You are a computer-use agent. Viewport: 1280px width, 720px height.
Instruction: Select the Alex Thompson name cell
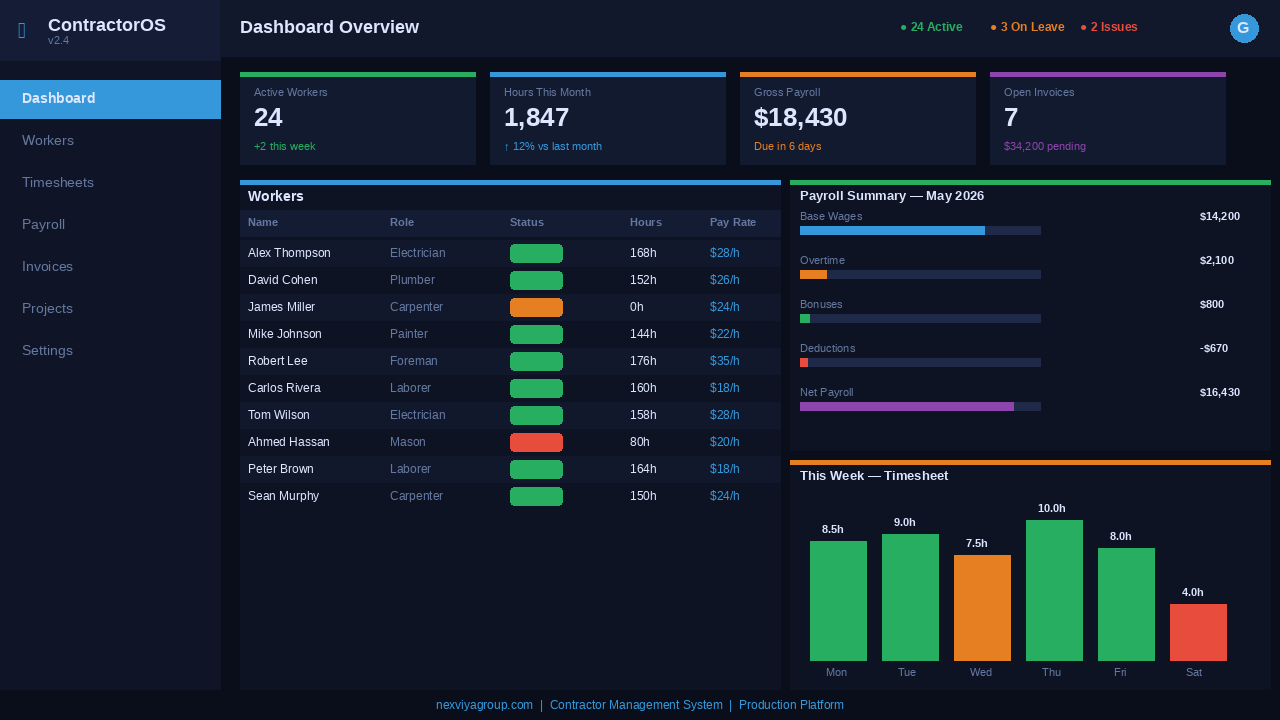coord(289,253)
